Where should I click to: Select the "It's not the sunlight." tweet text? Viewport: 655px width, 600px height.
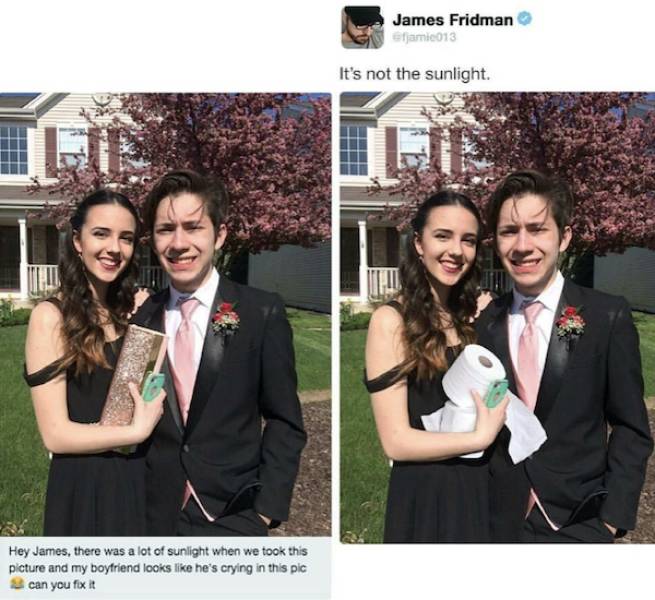[414, 74]
